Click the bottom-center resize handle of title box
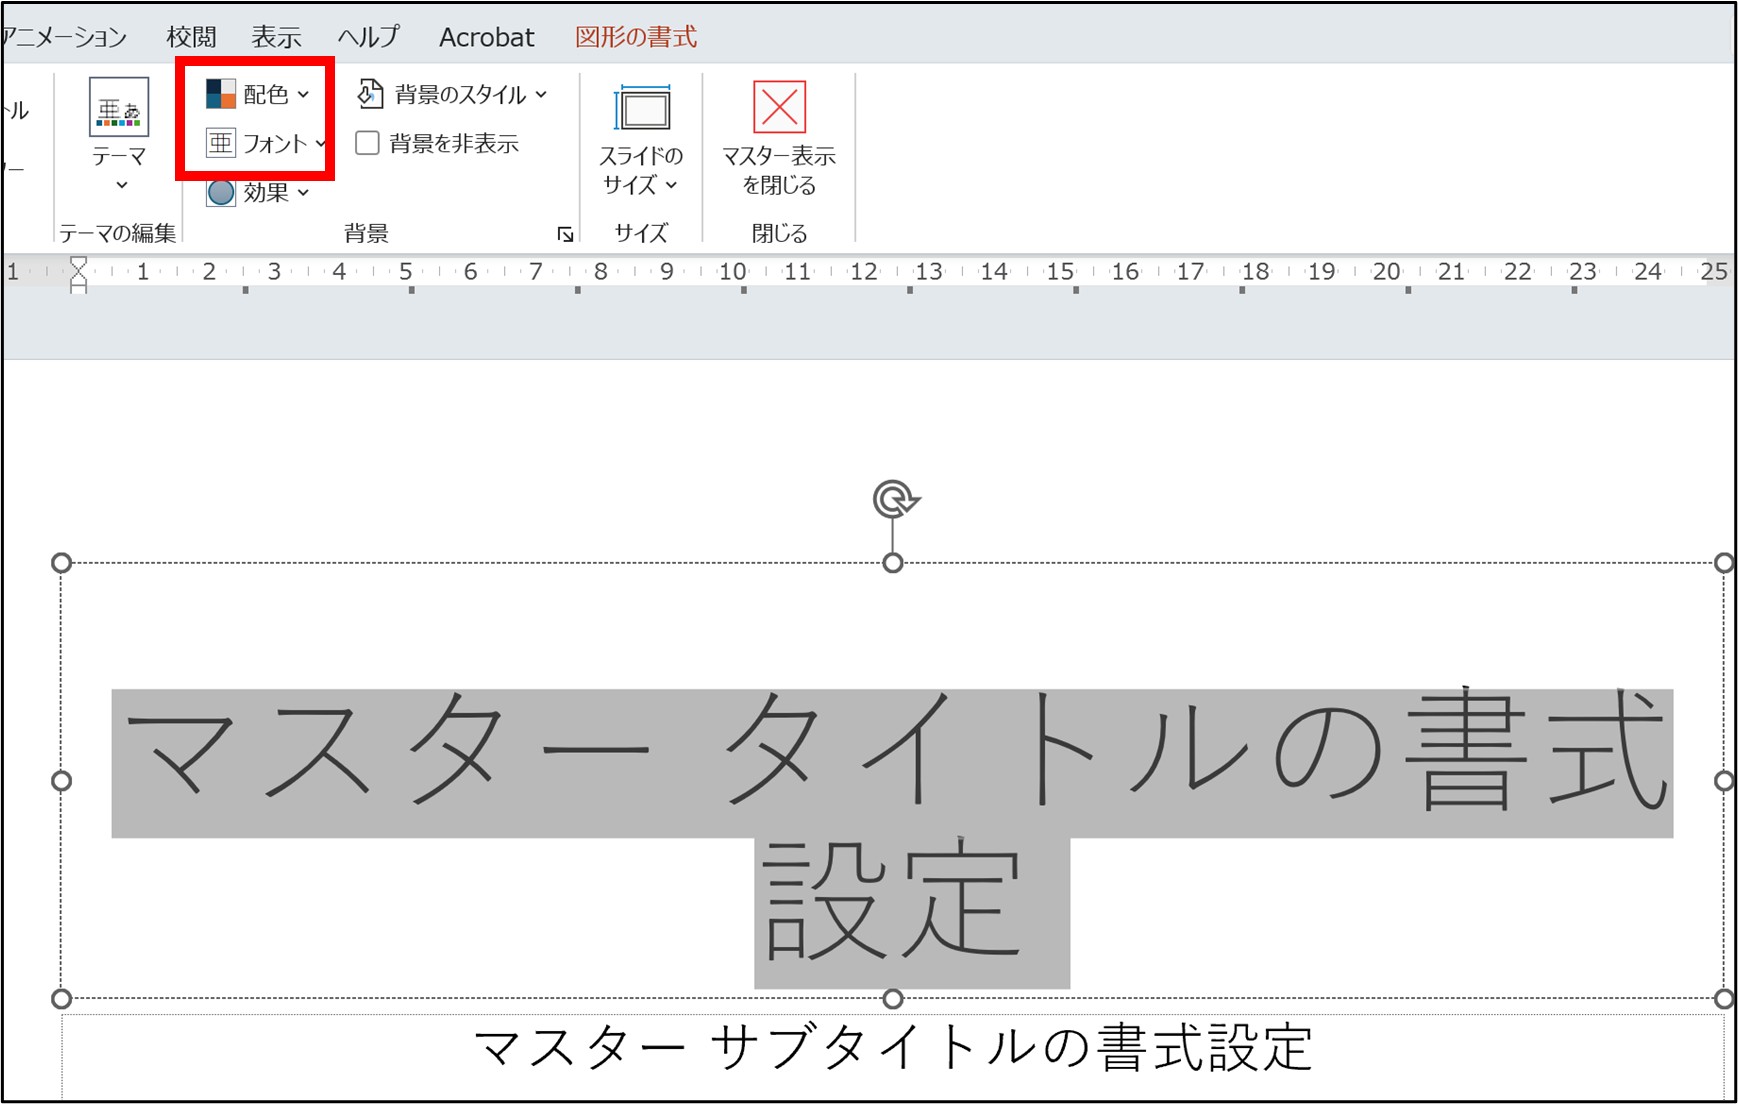Viewport: 1738px width, 1104px height. pyautogui.click(x=893, y=999)
